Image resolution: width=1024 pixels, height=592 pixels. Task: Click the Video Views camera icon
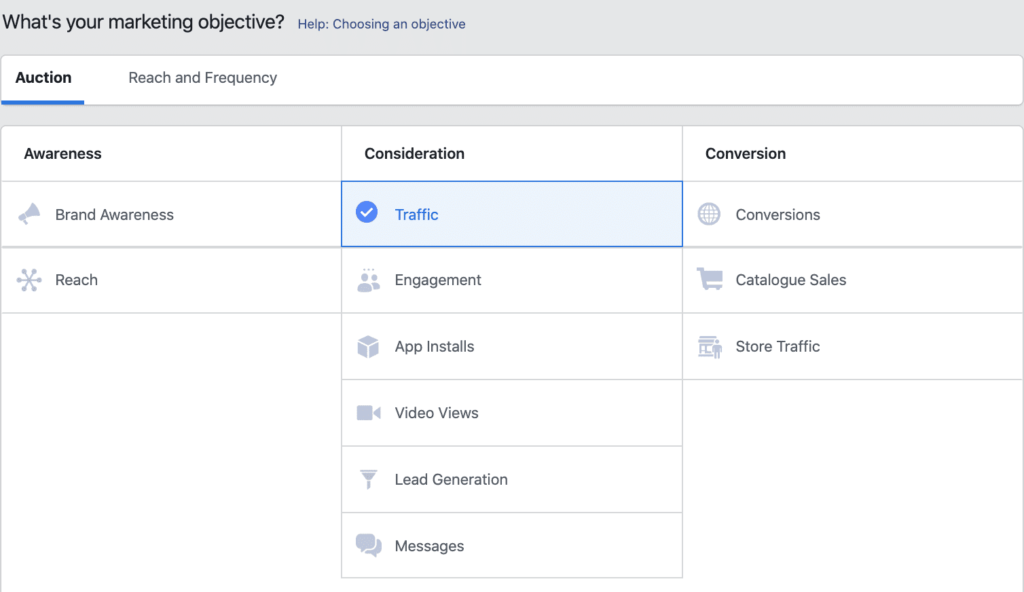pyautogui.click(x=368, y=412)
